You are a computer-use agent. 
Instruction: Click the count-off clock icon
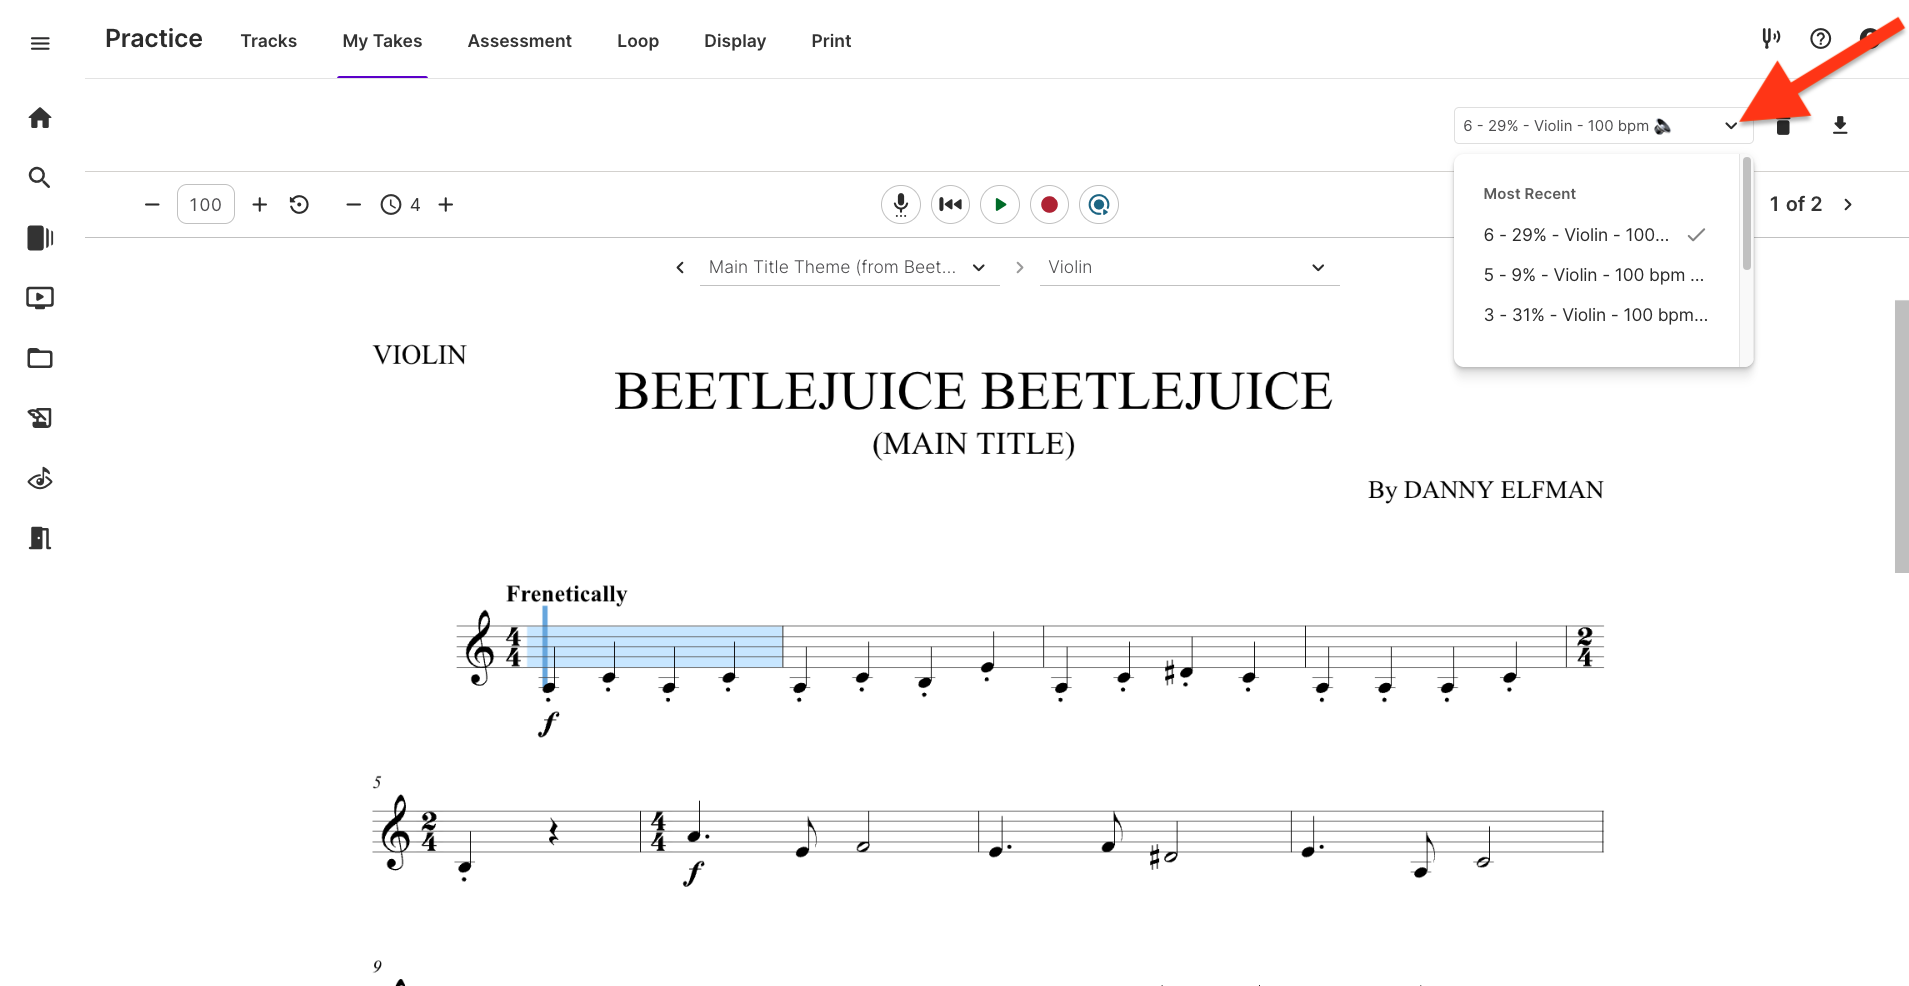(x=391, y=204)
